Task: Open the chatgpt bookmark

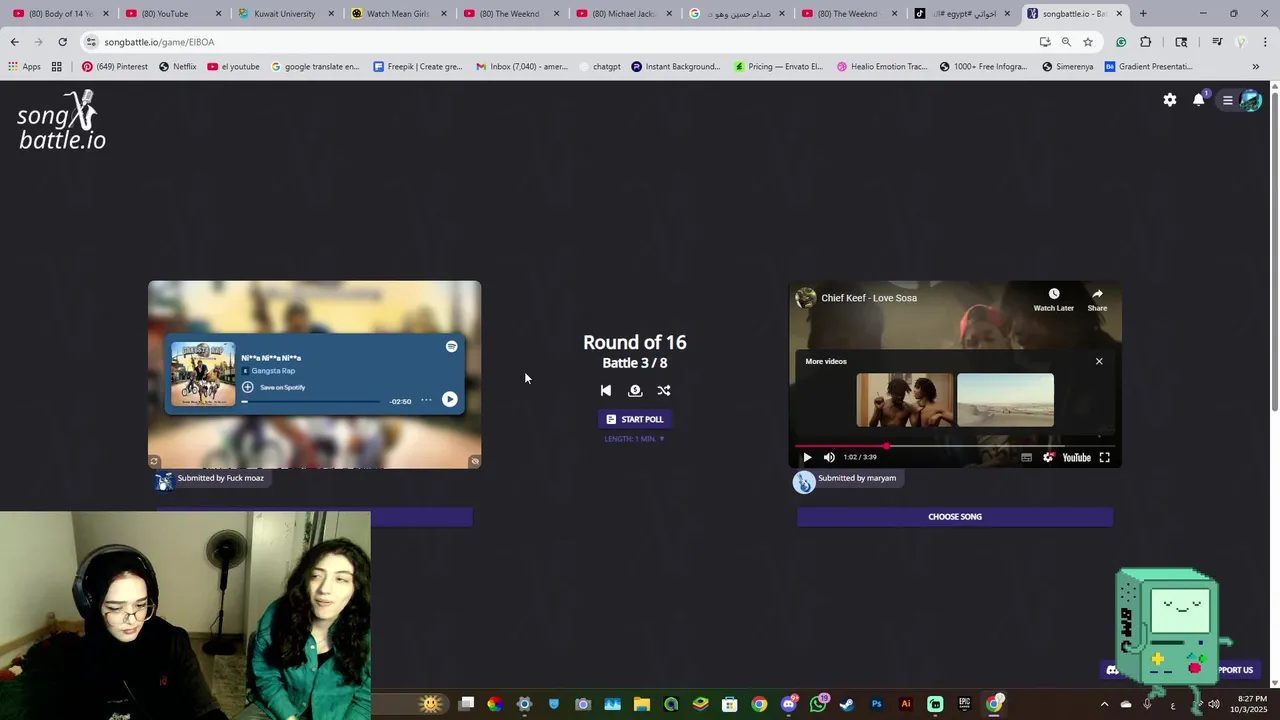Action: pos(598,67)
